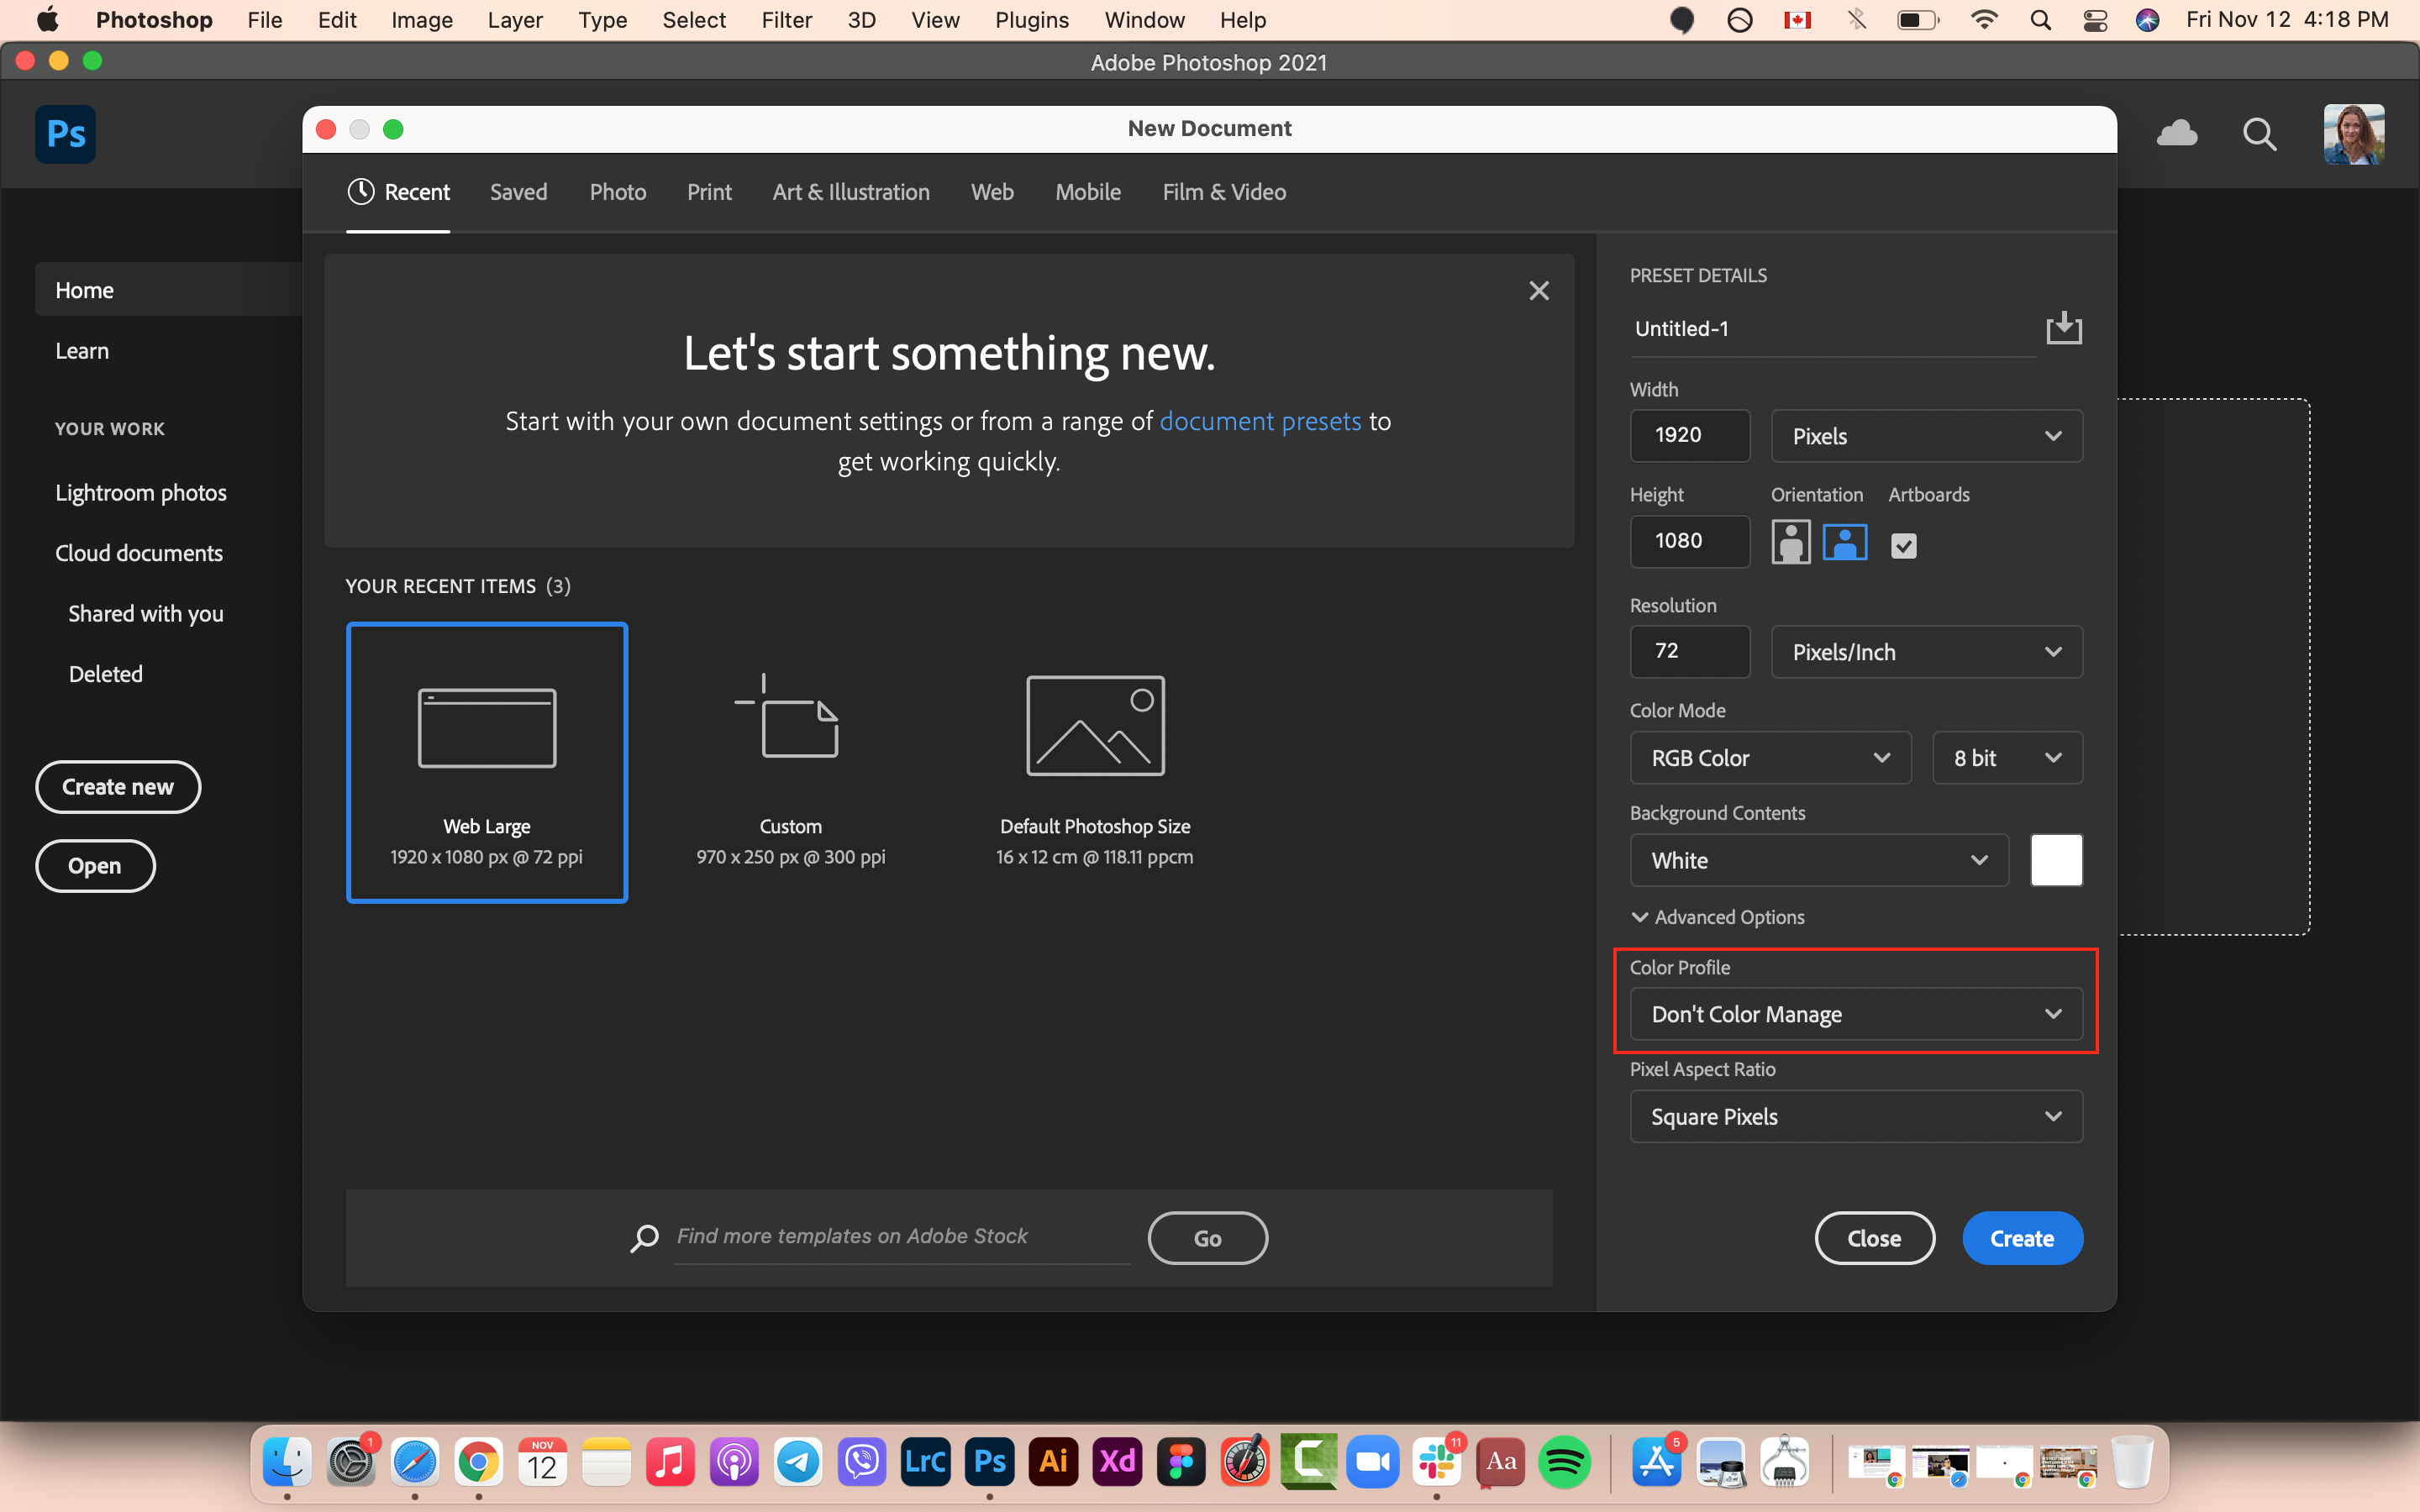The image size is (2420, 1512).
Task: Open Podcasts from the dock
Action: [734, 1462]
